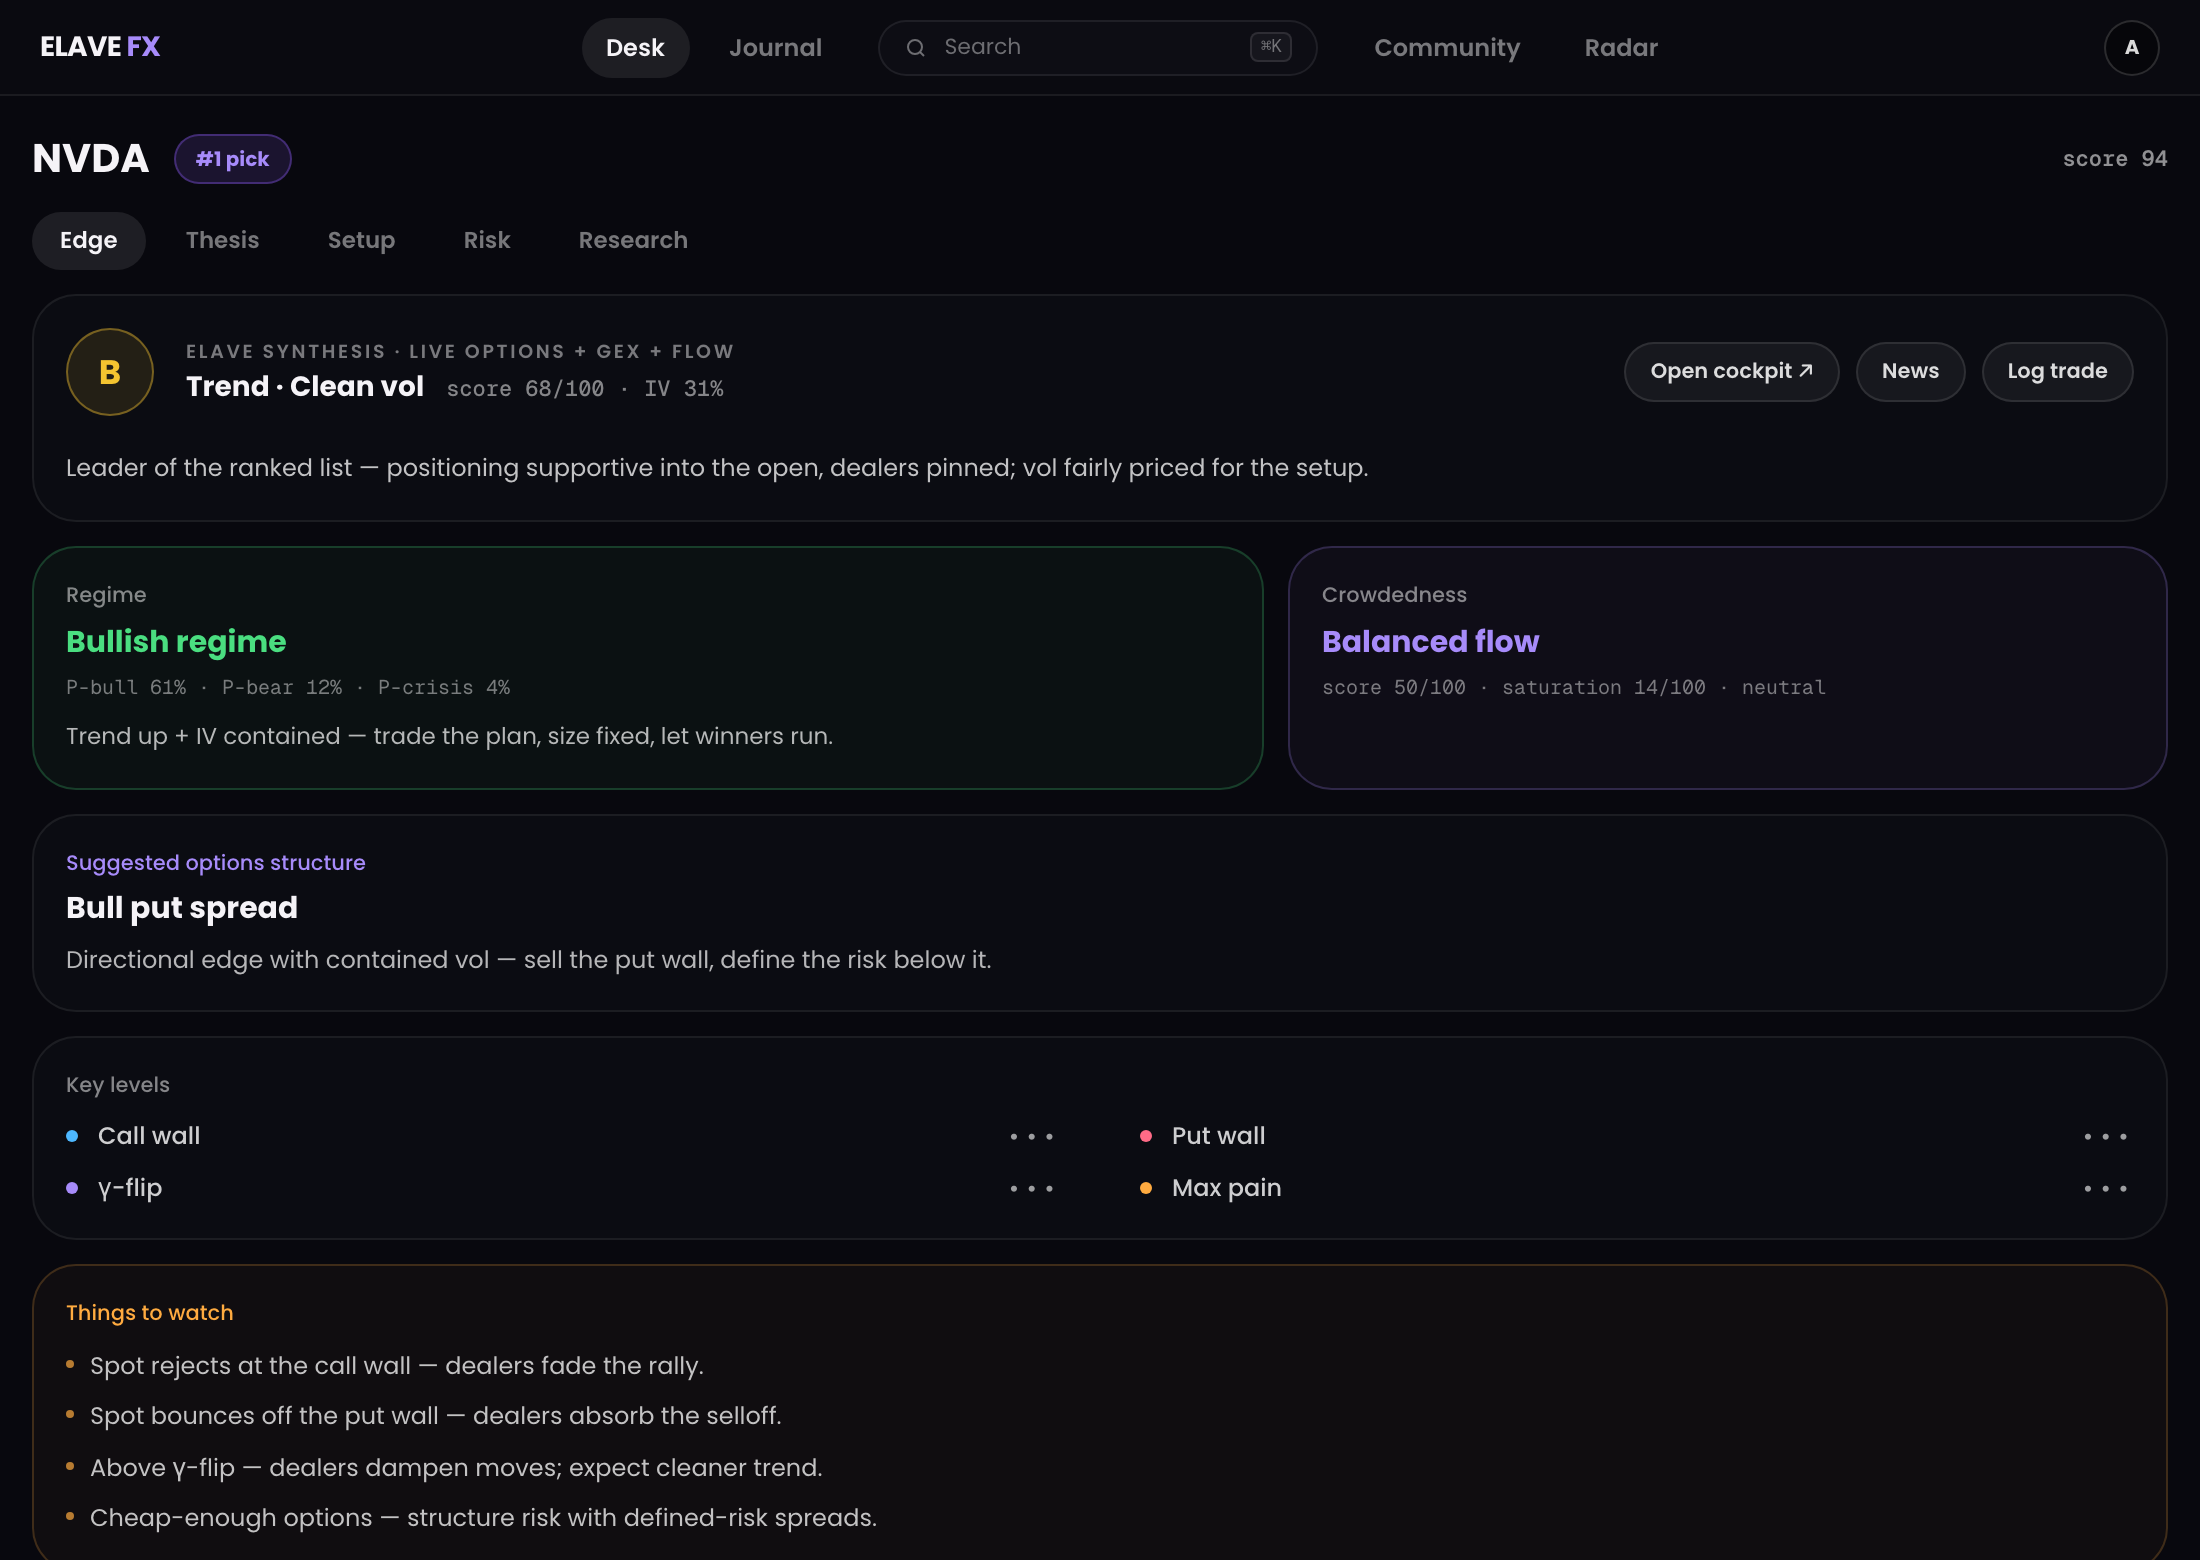This screenshot has width=2200, height=1560.
Task: Click the purple γ-flip dot
Action: point(72,1188)
